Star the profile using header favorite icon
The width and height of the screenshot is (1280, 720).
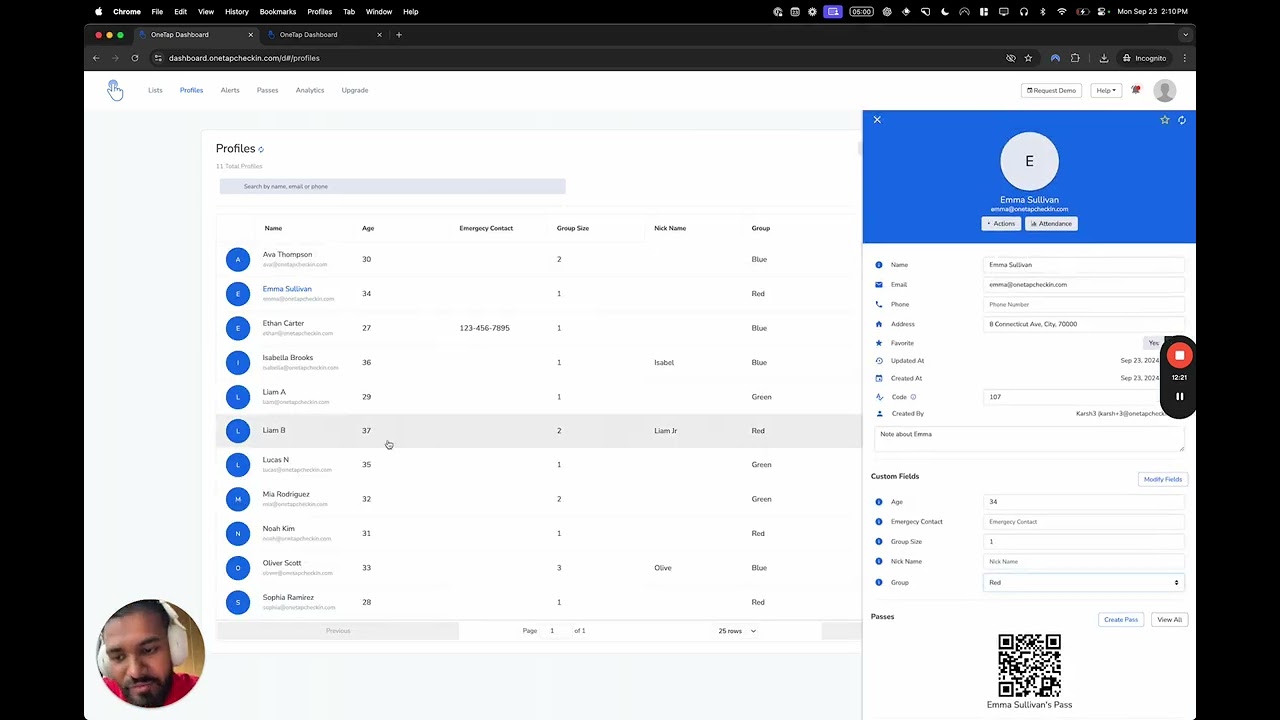point(1164,120)
